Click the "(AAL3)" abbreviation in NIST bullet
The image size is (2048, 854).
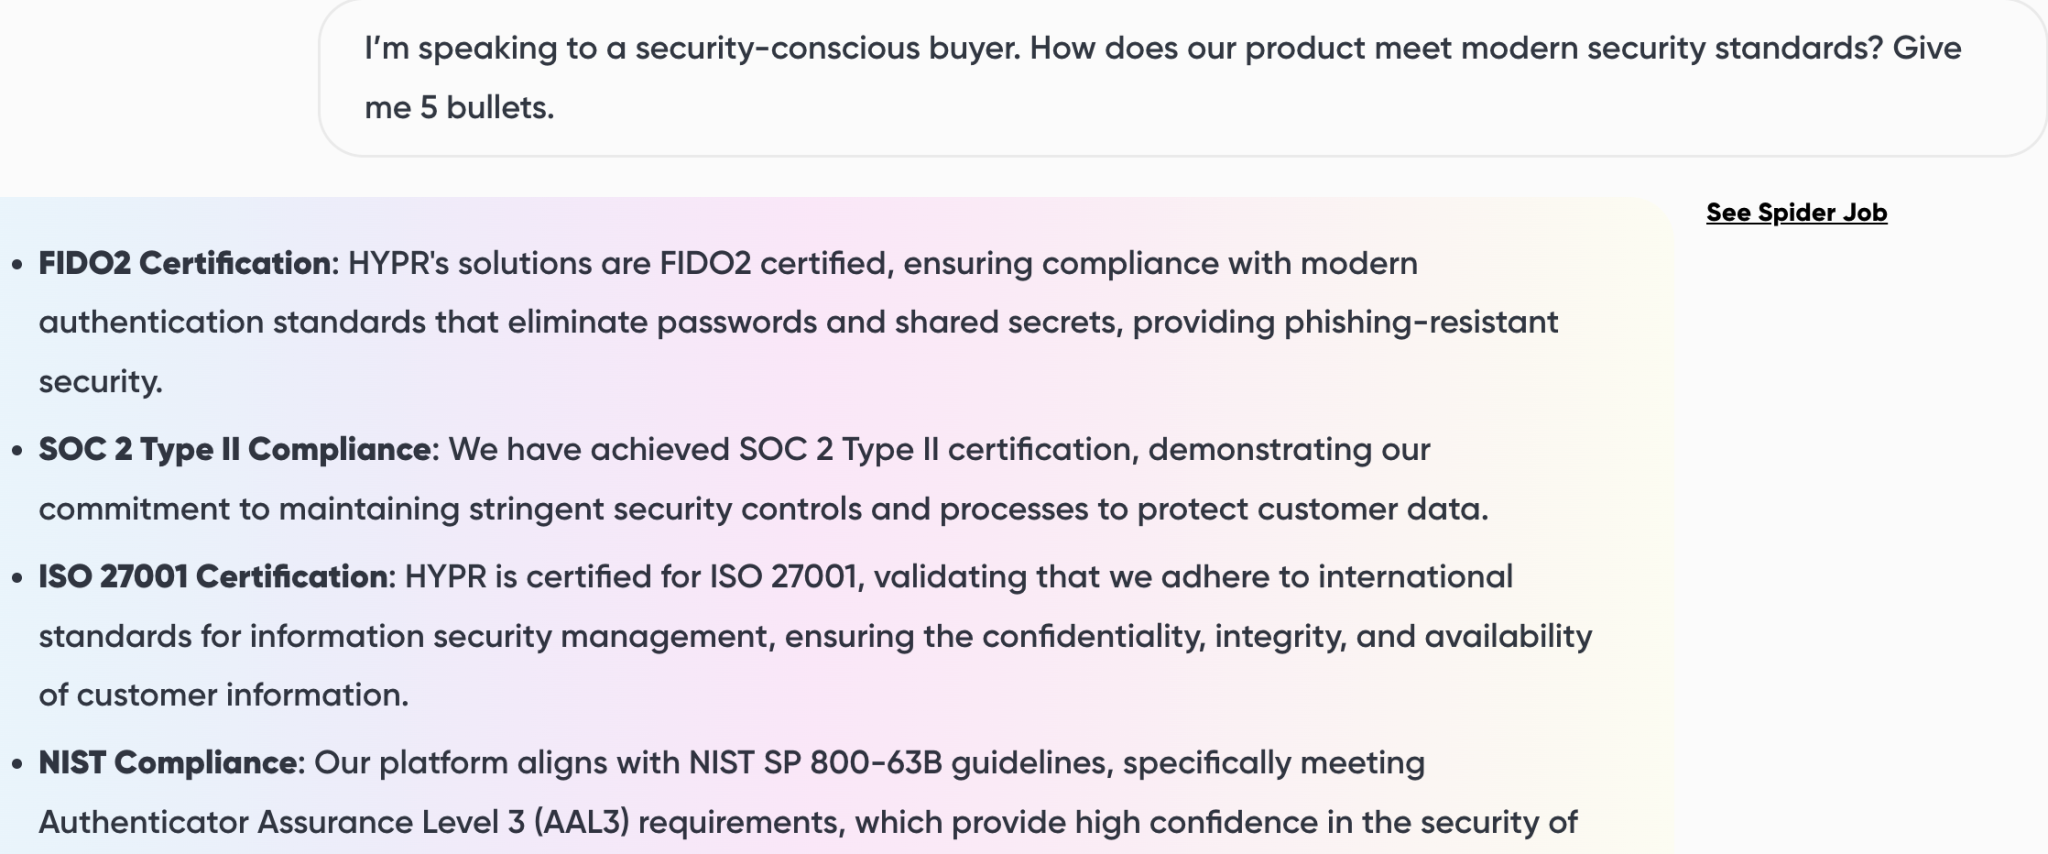click(581, 822)
